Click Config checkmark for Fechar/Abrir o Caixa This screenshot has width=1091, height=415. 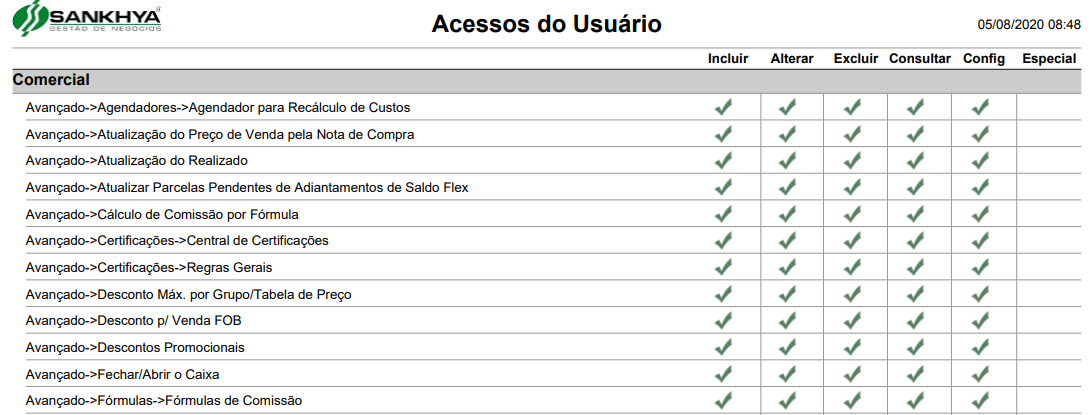point(980,374)
